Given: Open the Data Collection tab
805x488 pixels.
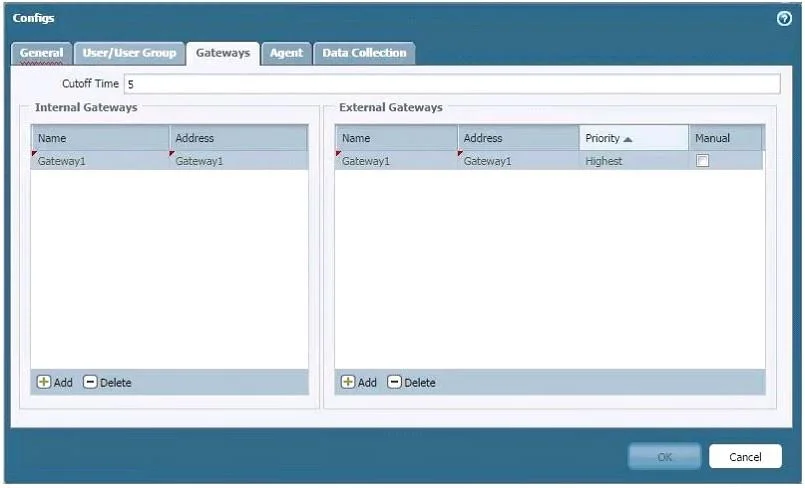Looking at the screenshot, I should click(x=364, y=53).
